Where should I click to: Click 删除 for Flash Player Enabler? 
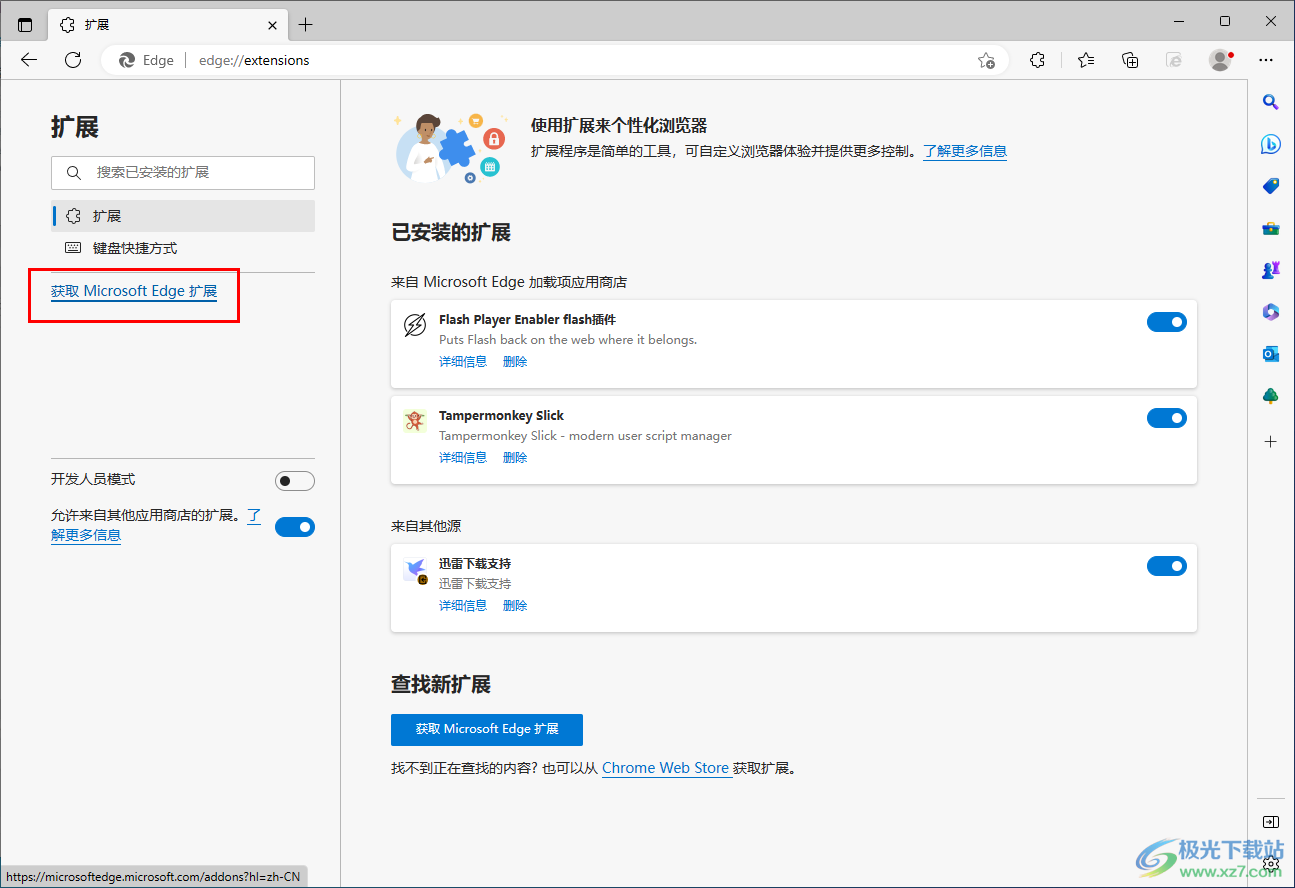515,362
